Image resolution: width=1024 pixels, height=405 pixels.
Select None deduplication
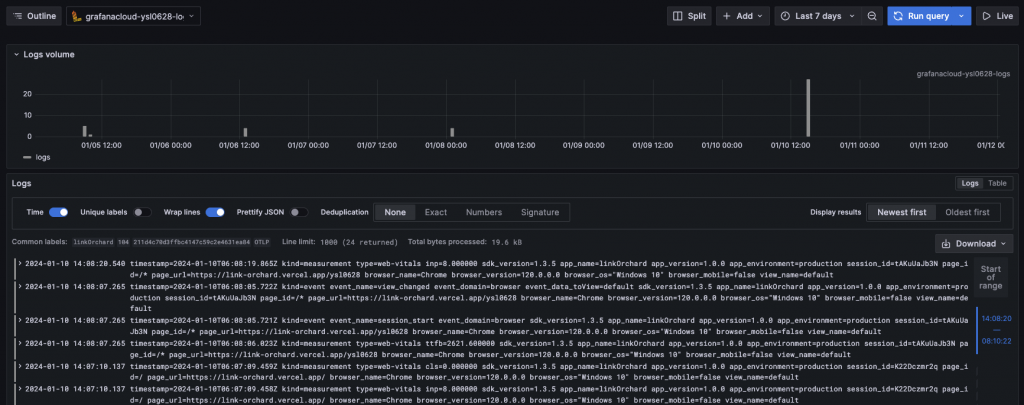click(395, 212)
